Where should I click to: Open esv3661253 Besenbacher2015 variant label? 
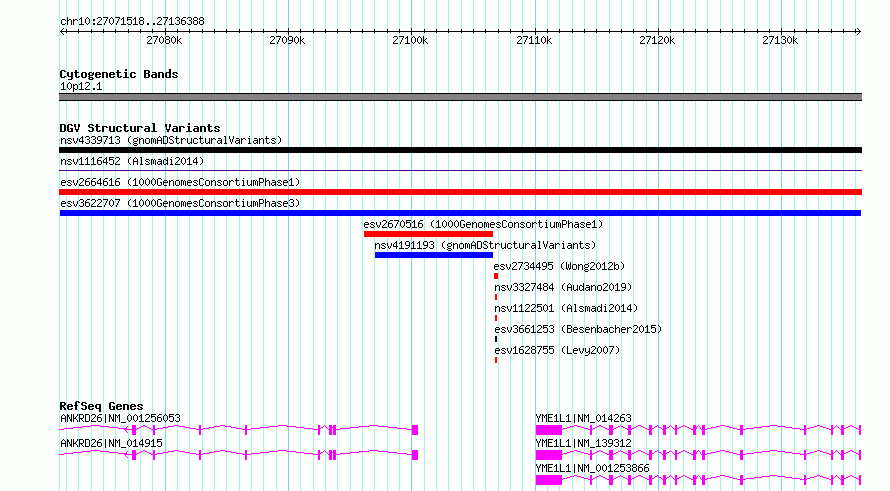tap(578, 329)
